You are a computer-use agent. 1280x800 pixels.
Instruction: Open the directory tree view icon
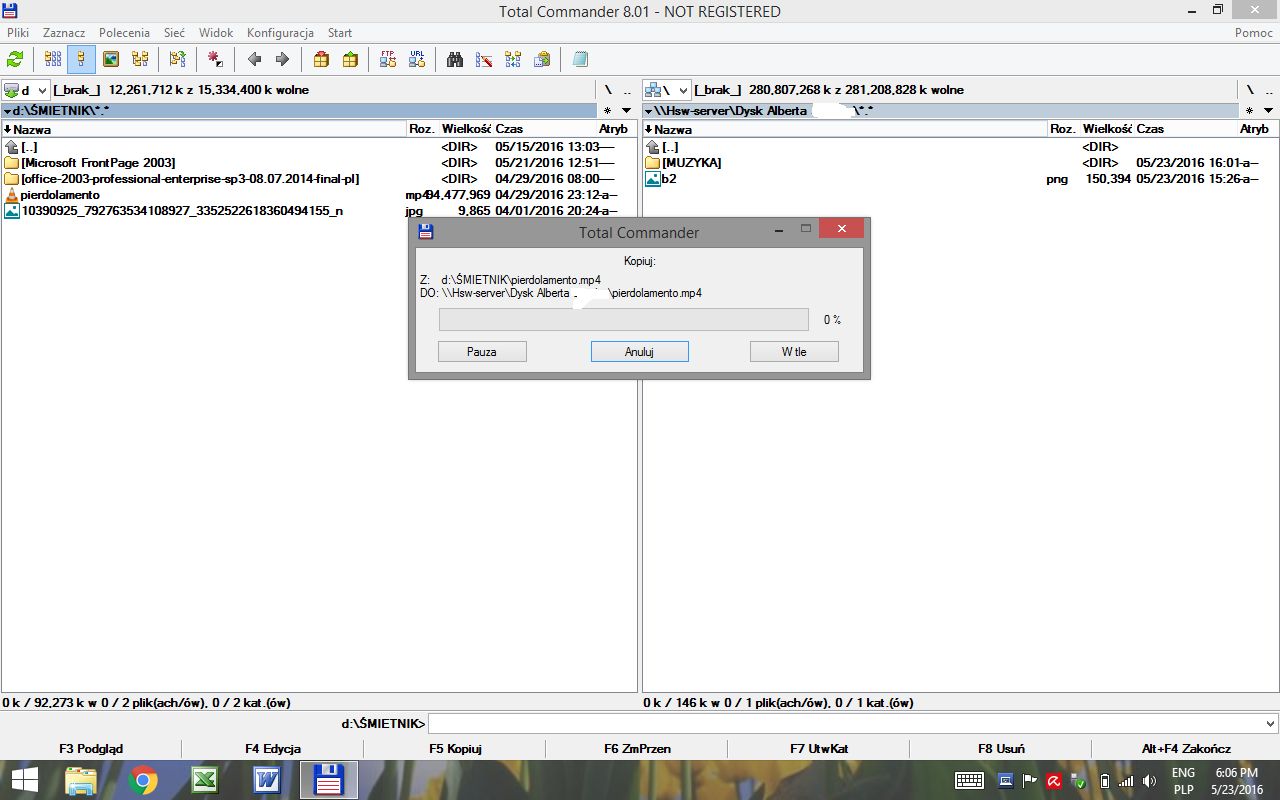tap(140, 59)
